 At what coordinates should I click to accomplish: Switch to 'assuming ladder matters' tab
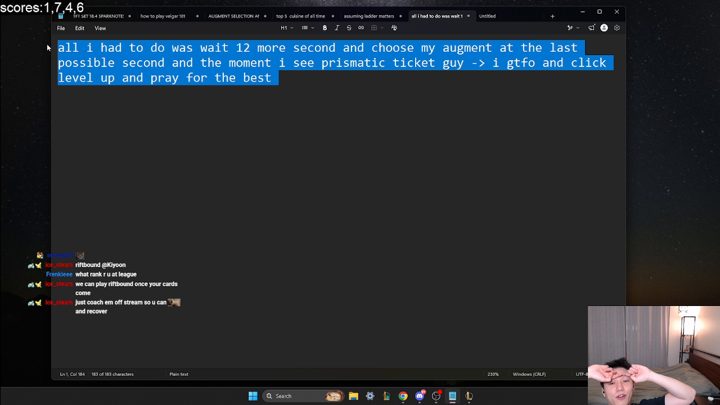coord(369,16)
